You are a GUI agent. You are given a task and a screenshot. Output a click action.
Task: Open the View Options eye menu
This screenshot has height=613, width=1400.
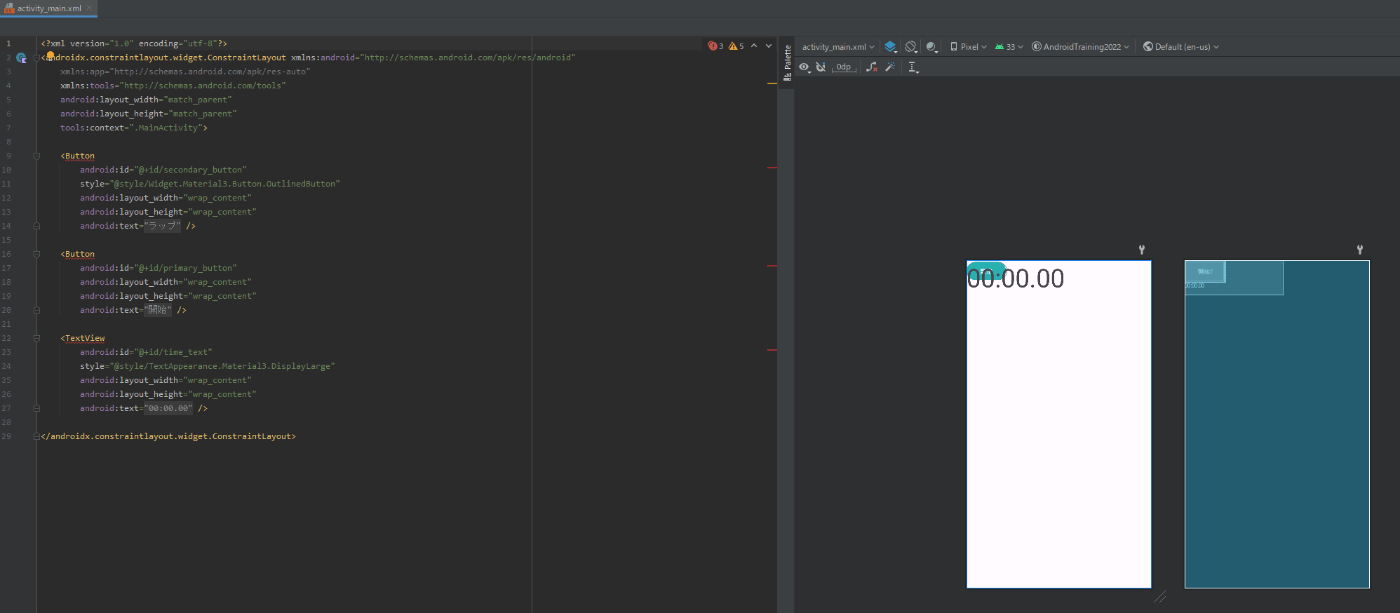point(805,67)
